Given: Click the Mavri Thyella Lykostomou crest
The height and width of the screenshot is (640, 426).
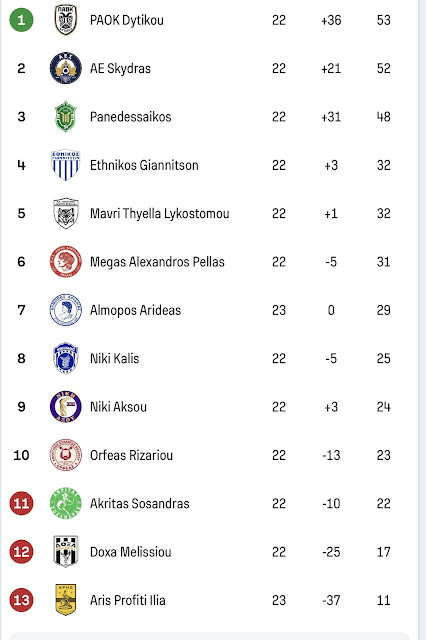Looking at the screenshot, I should pyautogui.click(x=66, y=213).
